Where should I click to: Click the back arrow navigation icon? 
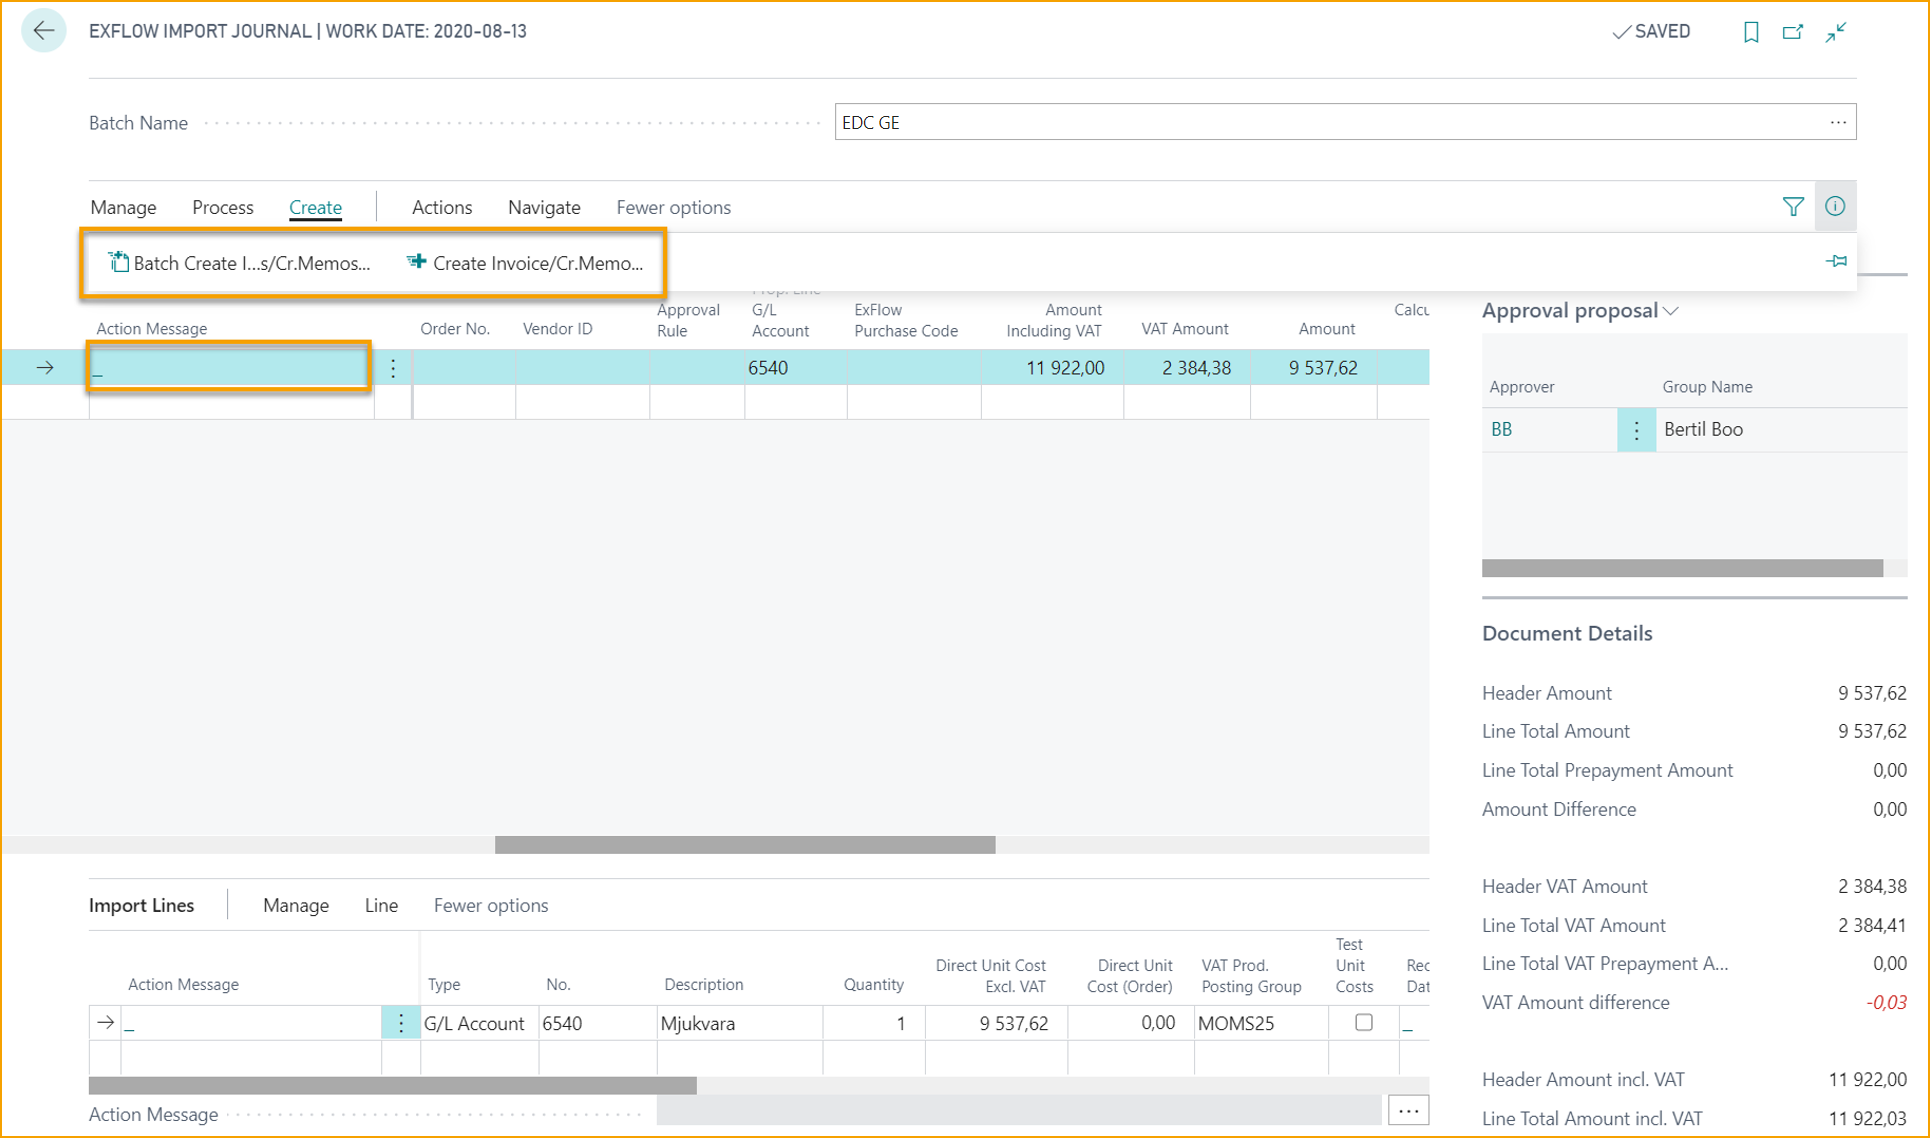43,30
